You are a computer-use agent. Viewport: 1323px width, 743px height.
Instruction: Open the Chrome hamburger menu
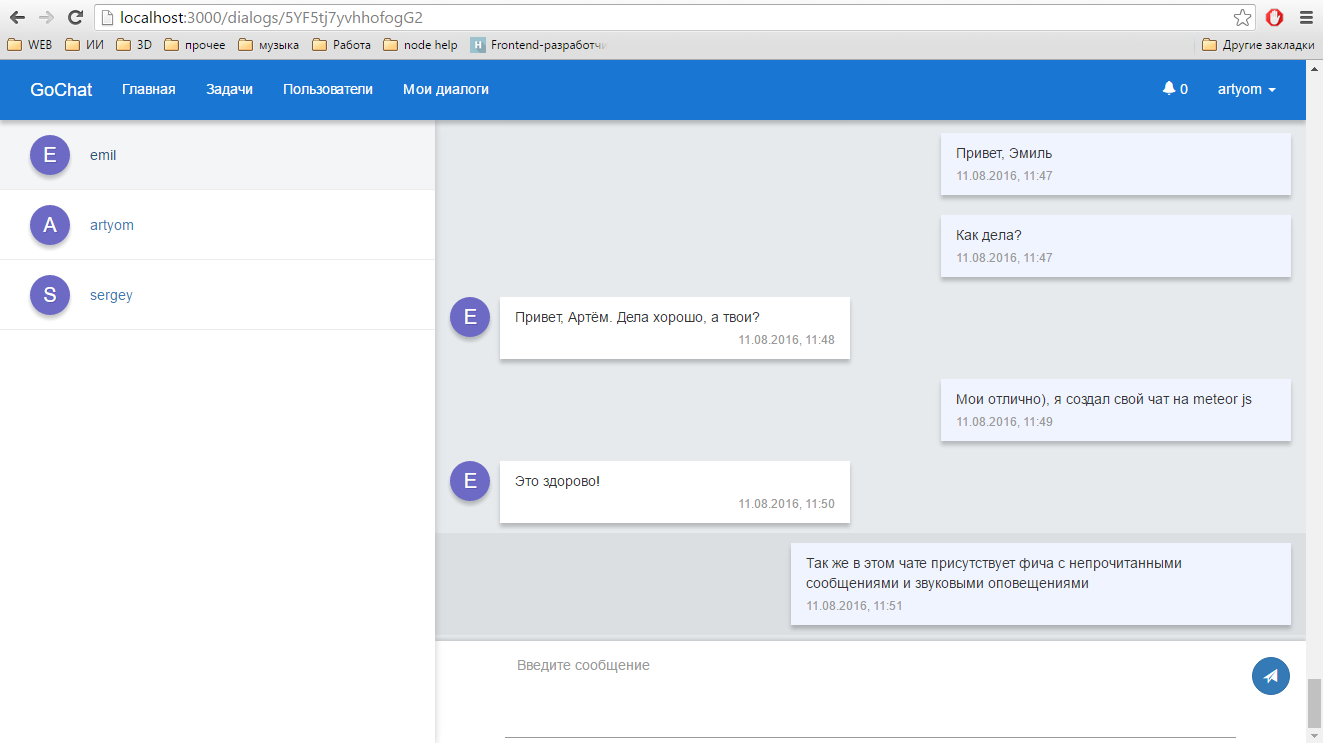point(1305,17)
